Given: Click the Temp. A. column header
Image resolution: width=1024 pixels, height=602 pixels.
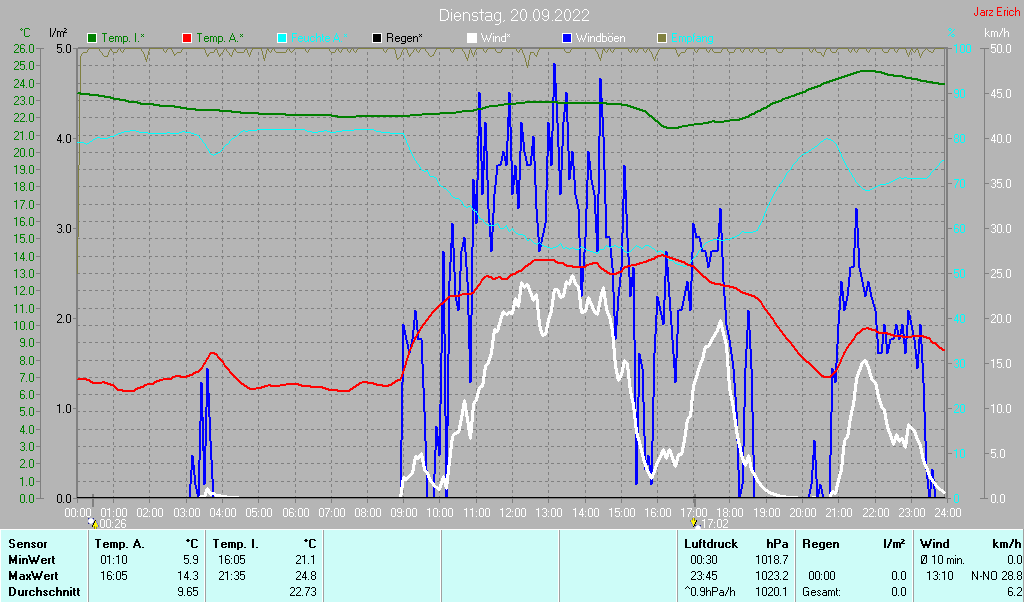Looking at the screenshot, I should (120, 544).
